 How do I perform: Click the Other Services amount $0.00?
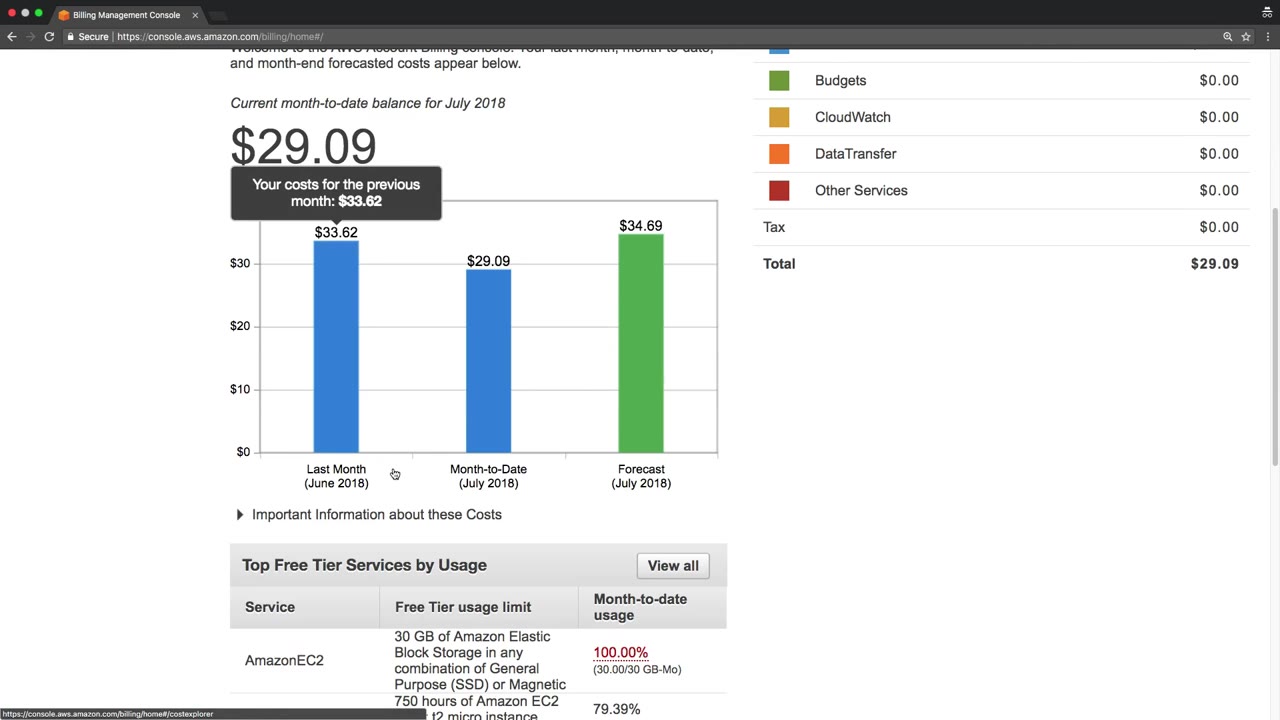tap(1219, 190)
